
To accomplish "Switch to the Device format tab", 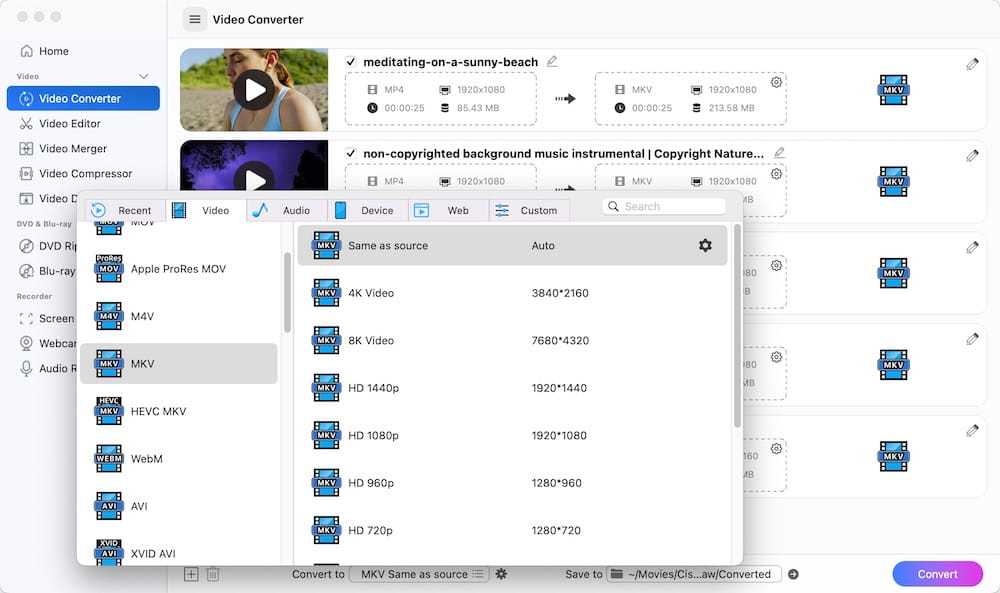I will coord(368,210).
